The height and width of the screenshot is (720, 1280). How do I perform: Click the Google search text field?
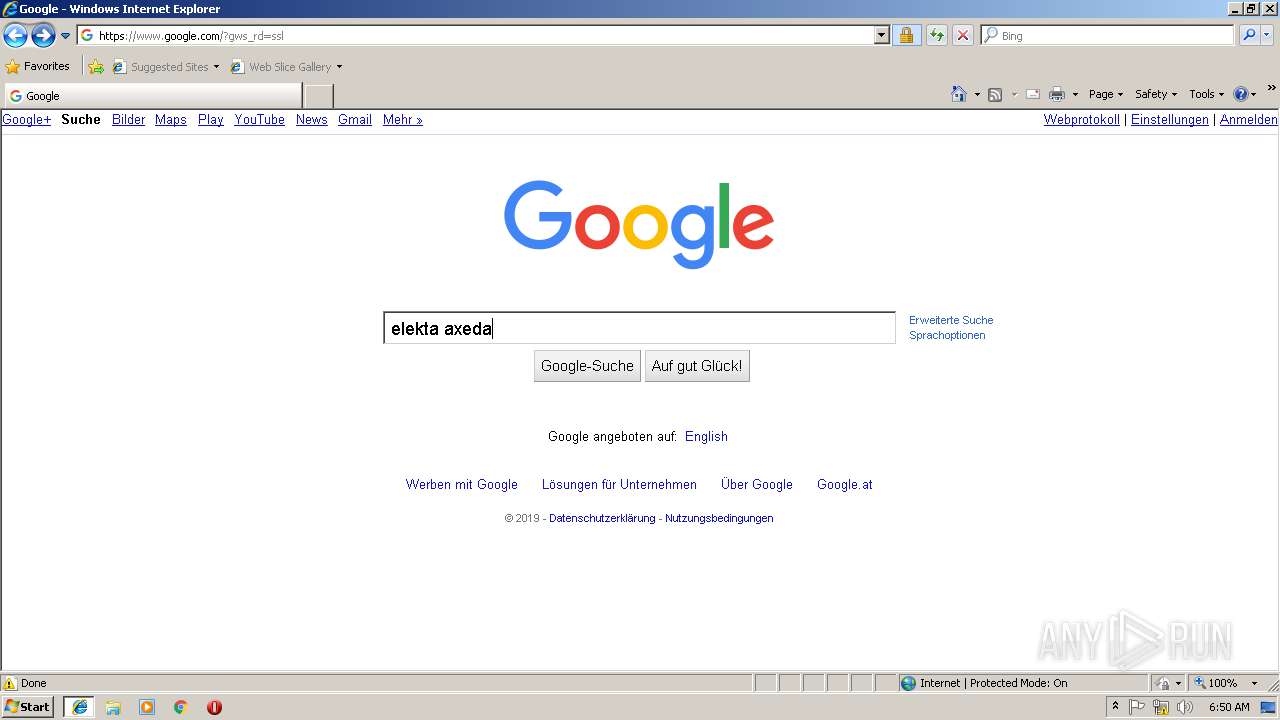click(639, 328)
